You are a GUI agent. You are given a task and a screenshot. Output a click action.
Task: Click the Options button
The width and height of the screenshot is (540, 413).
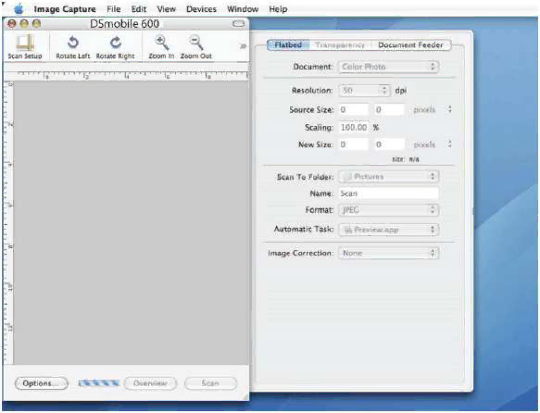tap(41, 383)
